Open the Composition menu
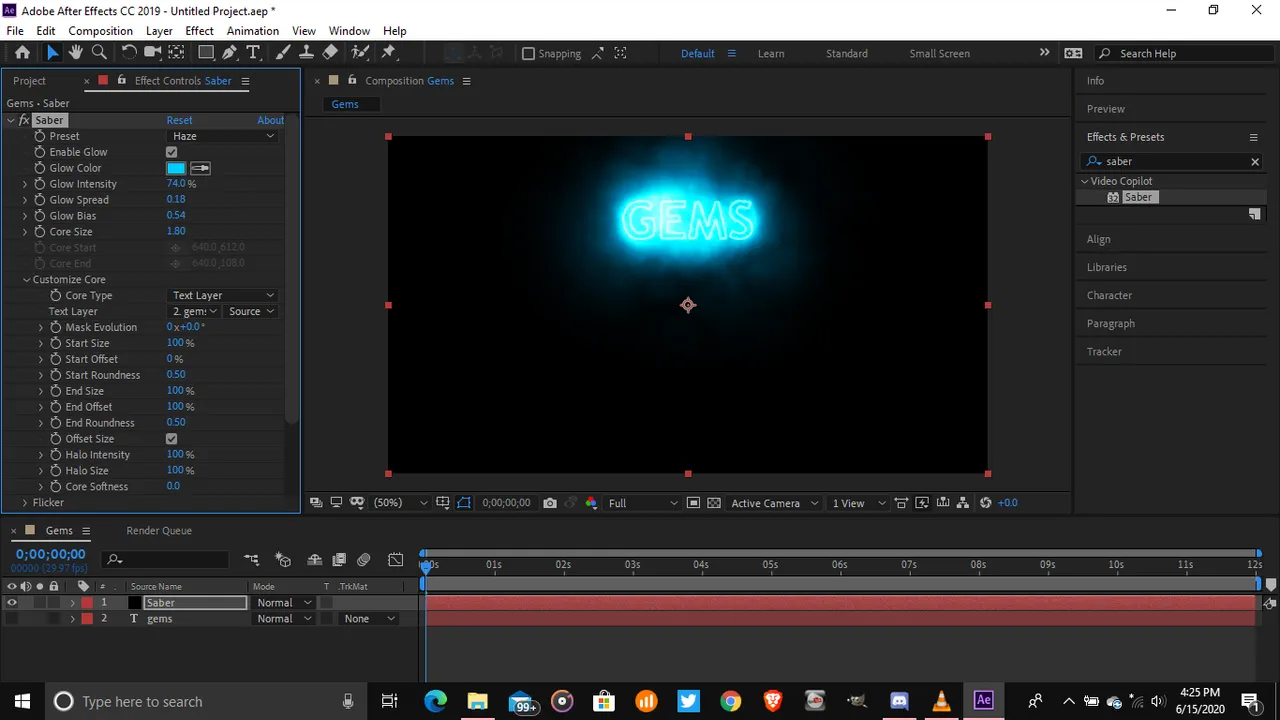 pyautogui.click(x=100, y=31)
